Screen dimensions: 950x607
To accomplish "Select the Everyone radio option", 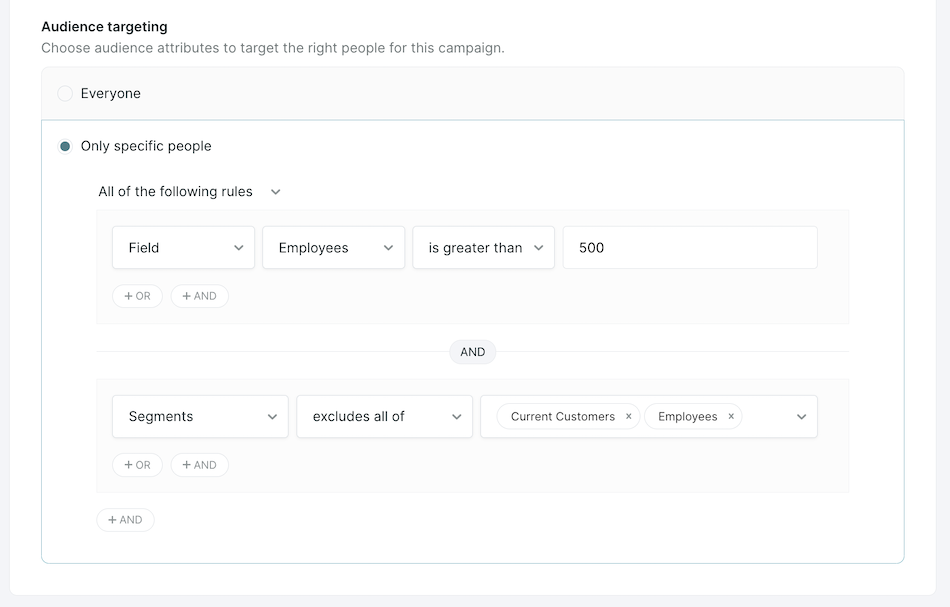I will (x=65, y=93).
